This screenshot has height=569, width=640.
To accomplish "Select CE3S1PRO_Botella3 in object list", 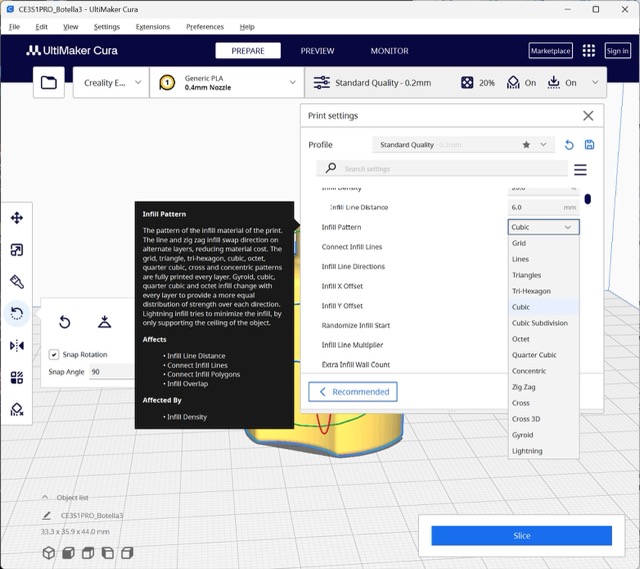I will [x=92, y=516].
